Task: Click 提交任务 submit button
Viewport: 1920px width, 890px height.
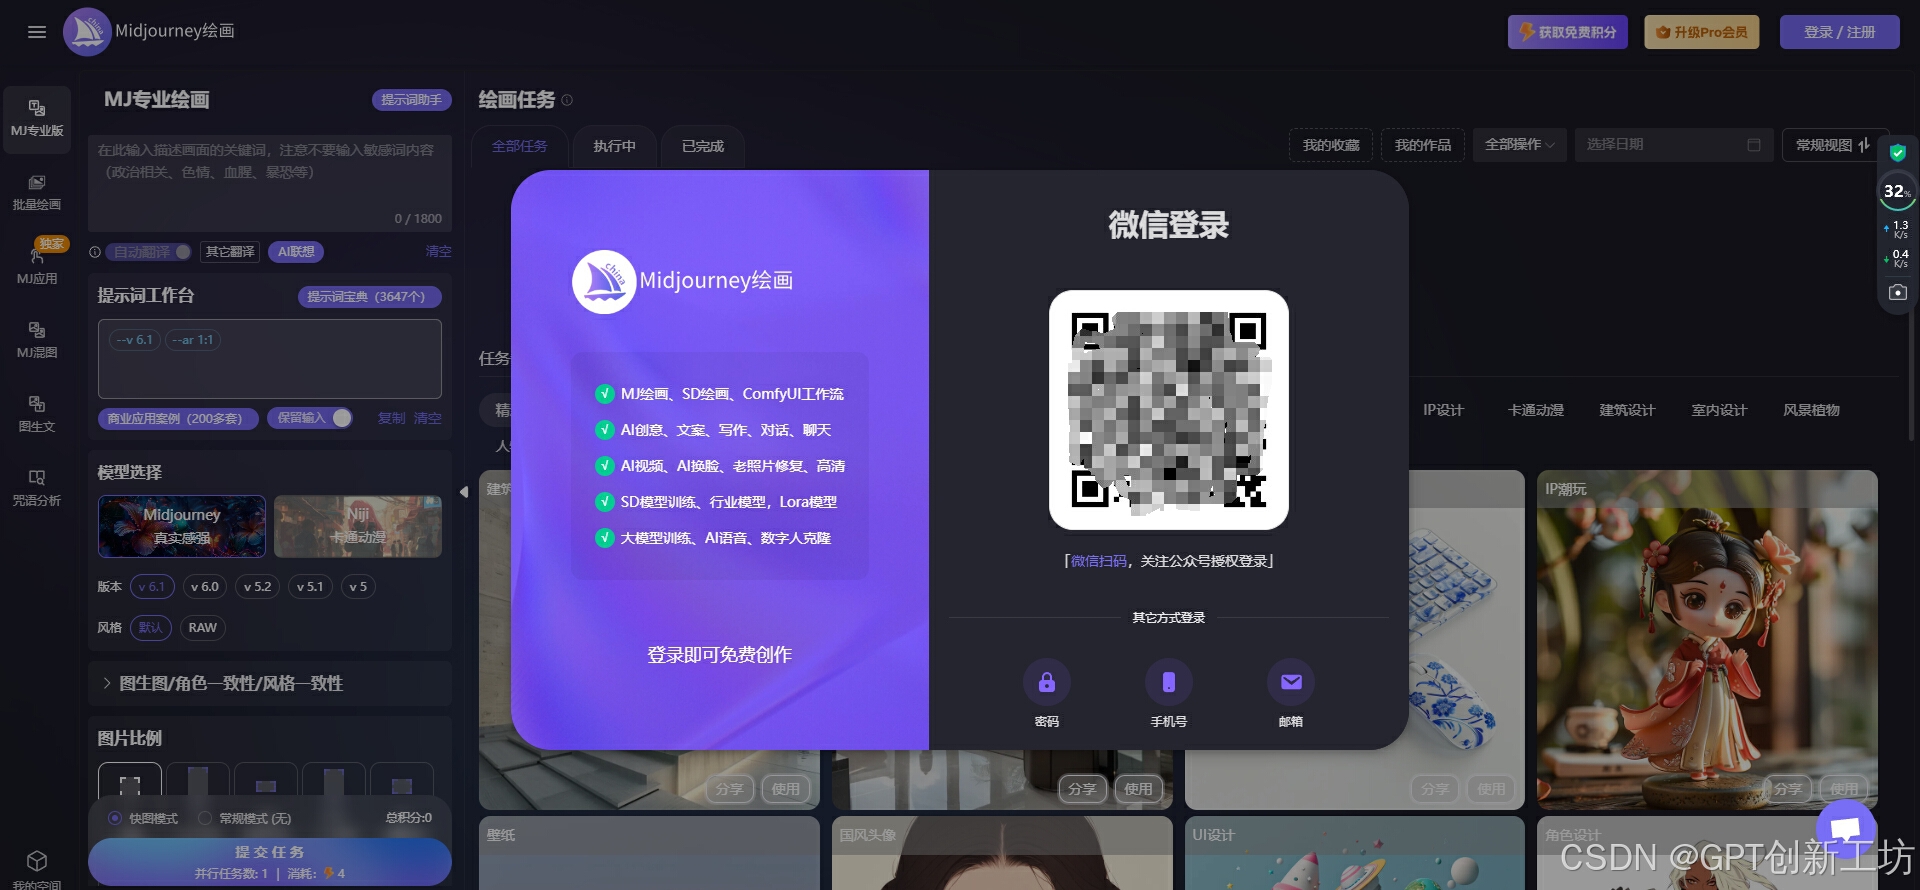Action: (x=270, y=861)
